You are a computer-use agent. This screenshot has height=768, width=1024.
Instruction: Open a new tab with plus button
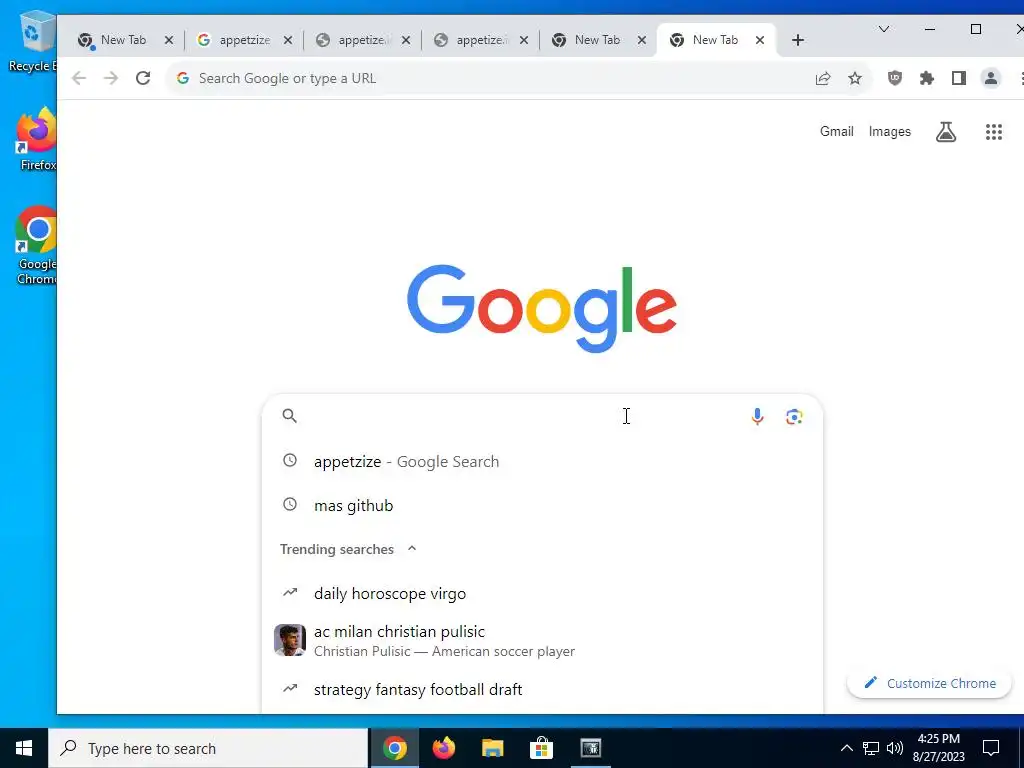click(x=797, y=40)
